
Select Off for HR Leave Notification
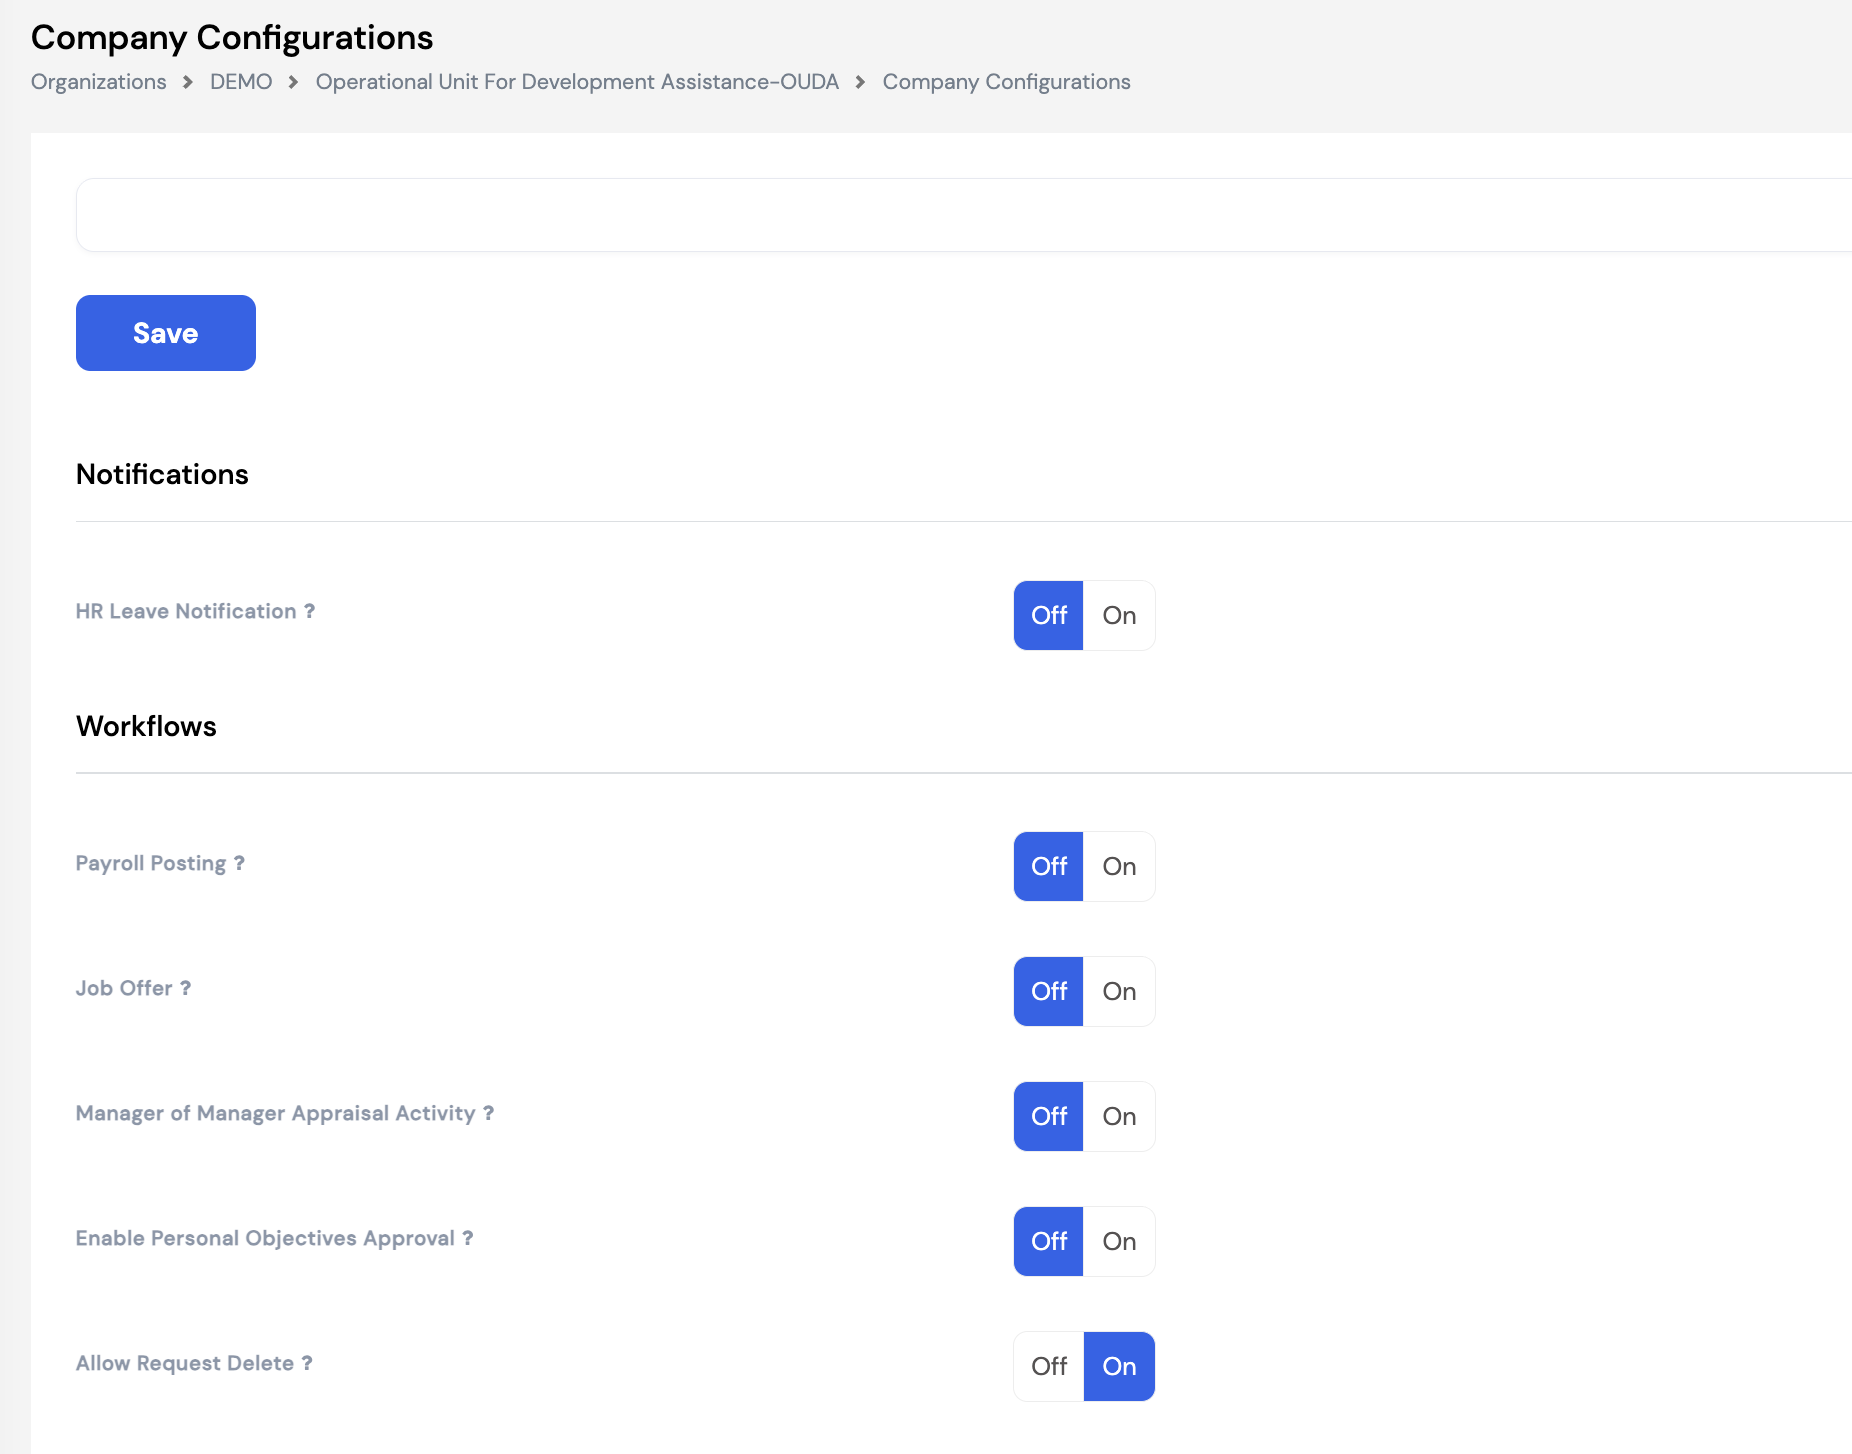[x=1049, y=616]
